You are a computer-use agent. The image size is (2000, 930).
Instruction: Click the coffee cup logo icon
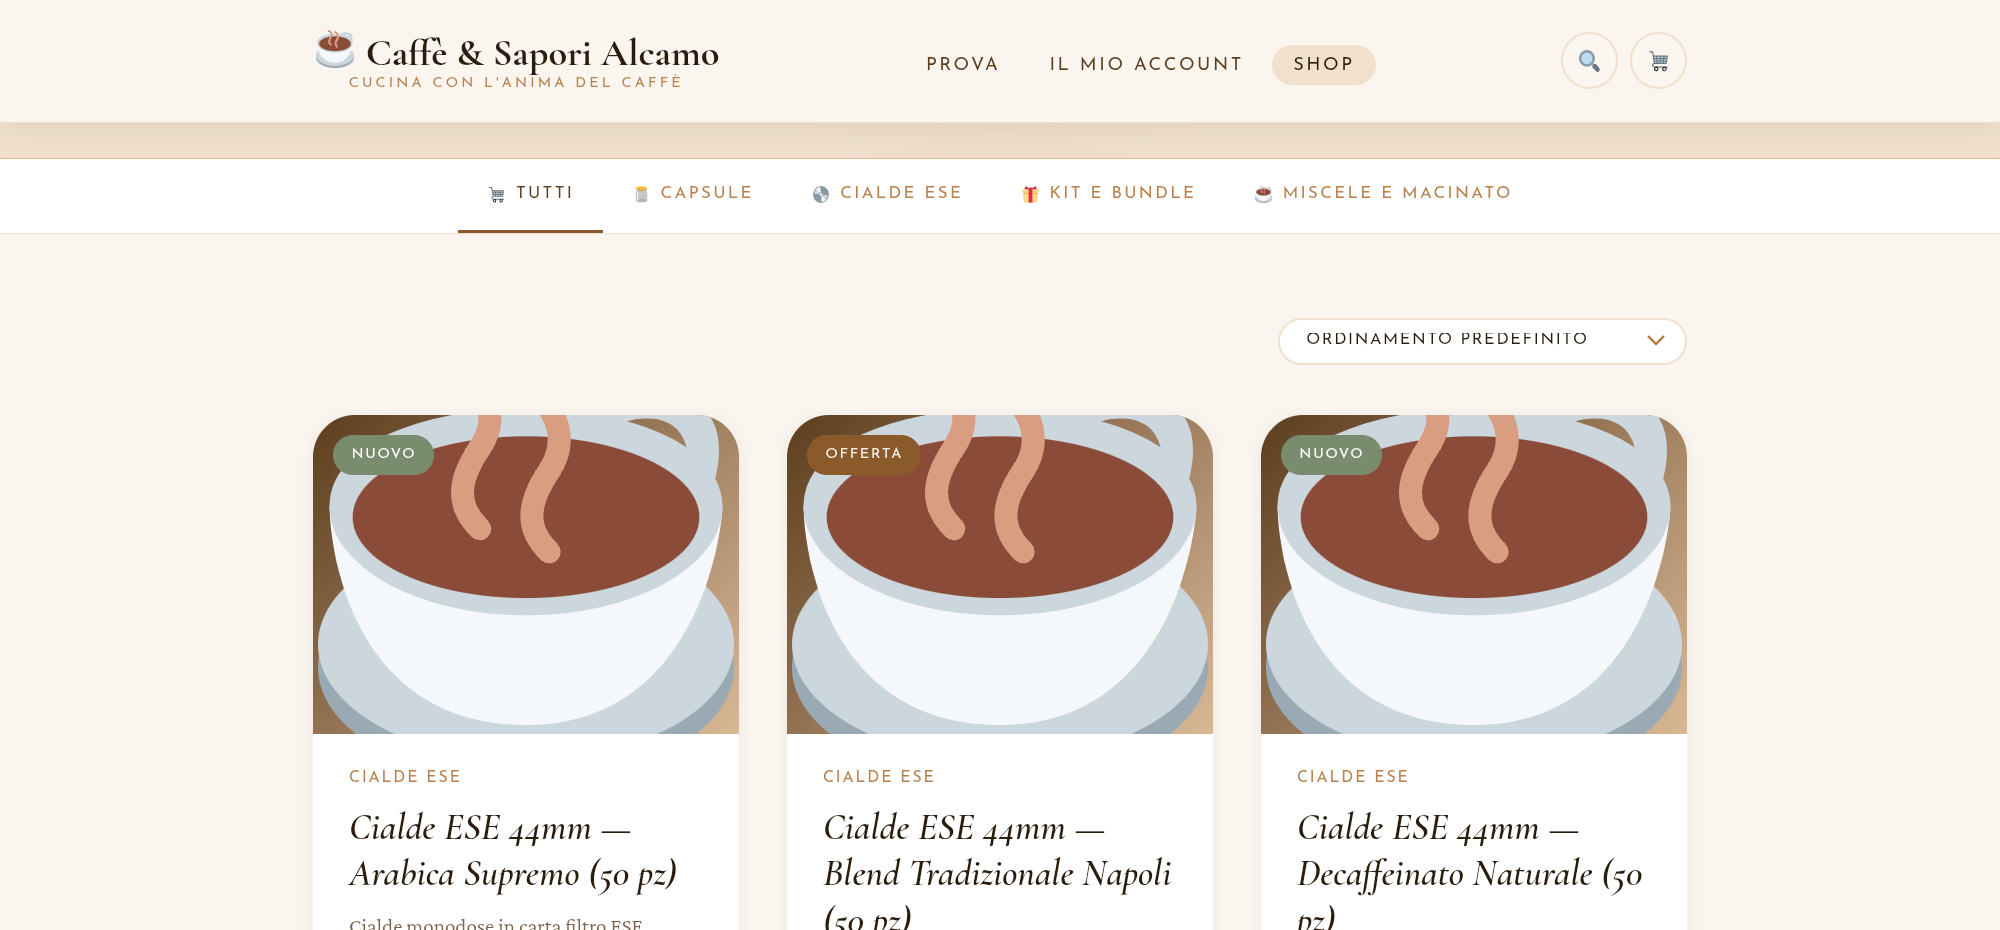tap(335, 49)
